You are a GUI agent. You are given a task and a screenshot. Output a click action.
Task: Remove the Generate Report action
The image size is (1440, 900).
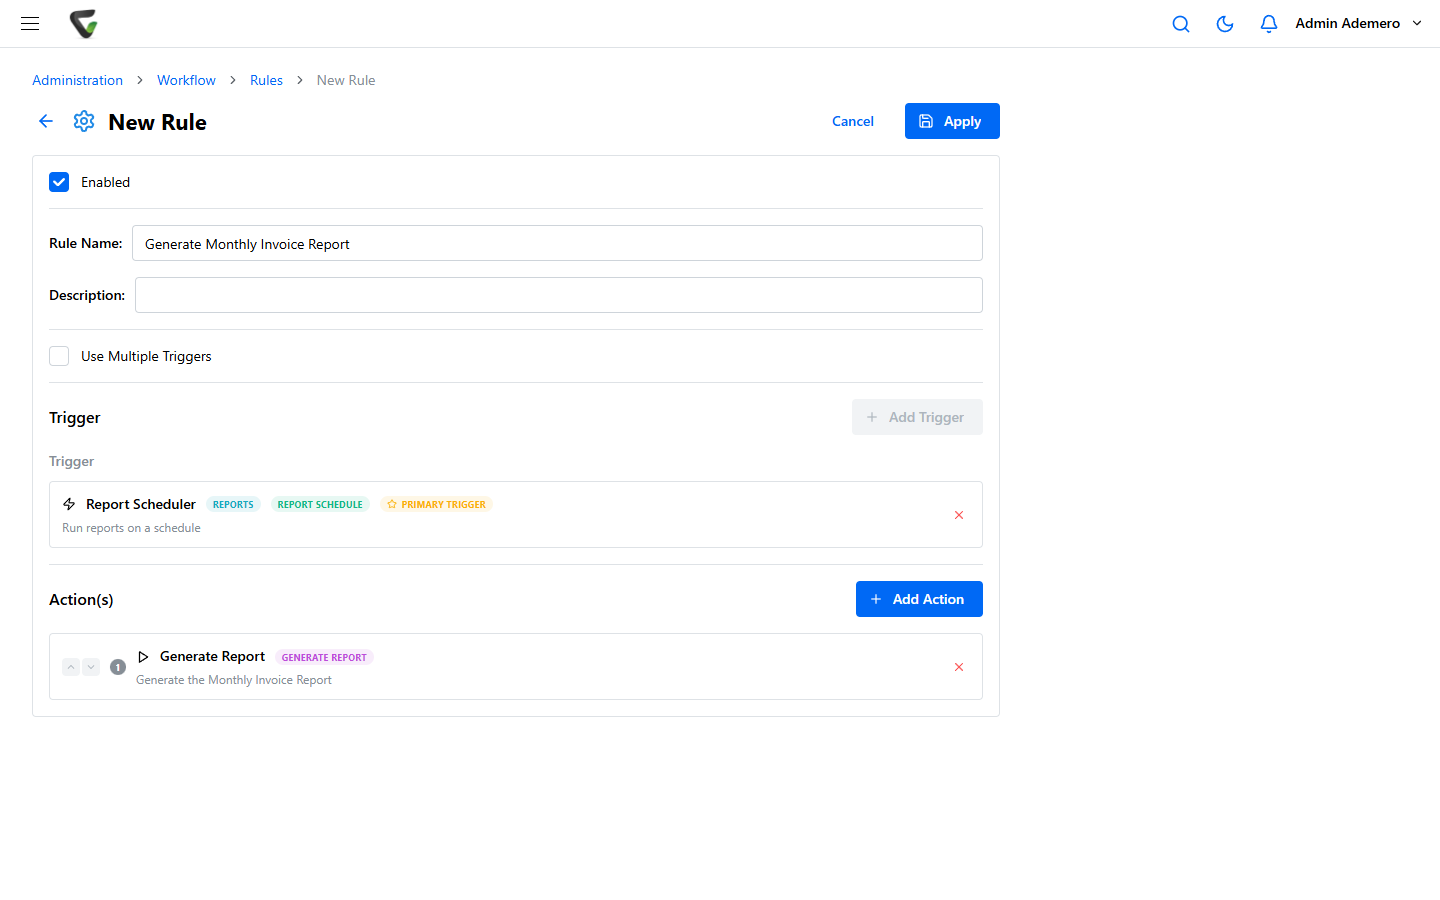959,667
